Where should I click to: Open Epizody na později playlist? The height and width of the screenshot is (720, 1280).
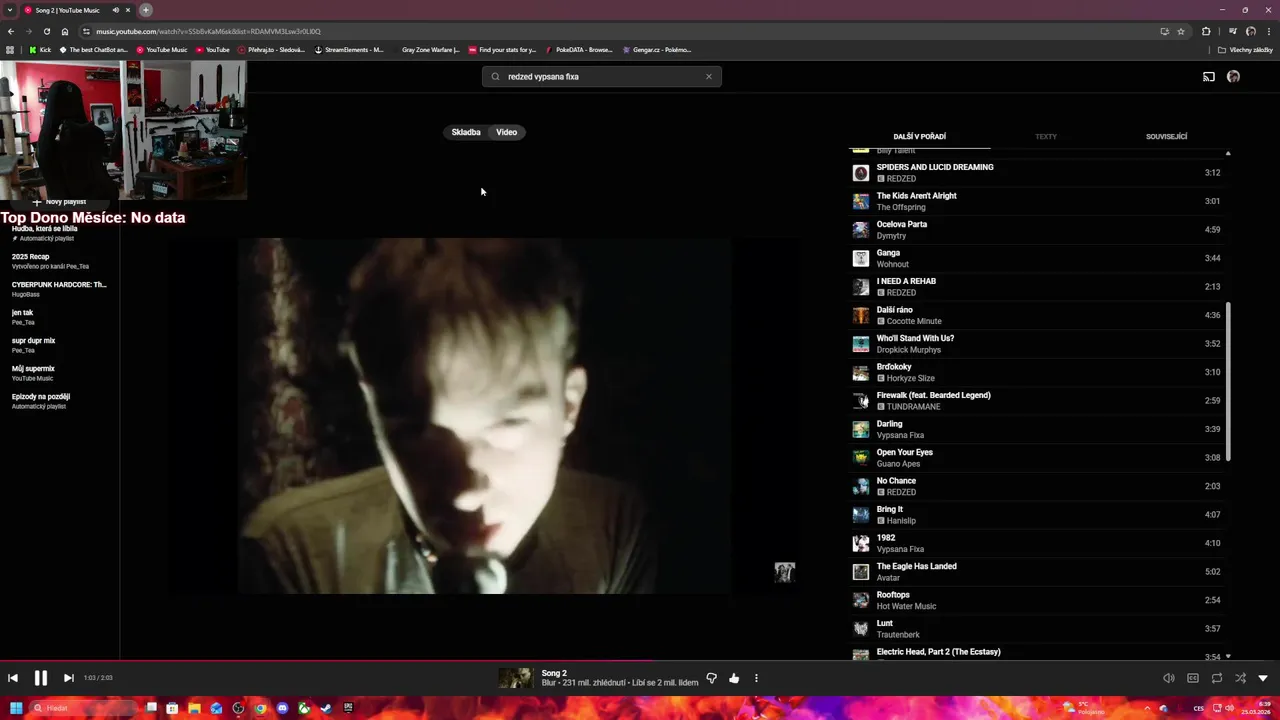point(60,401)
